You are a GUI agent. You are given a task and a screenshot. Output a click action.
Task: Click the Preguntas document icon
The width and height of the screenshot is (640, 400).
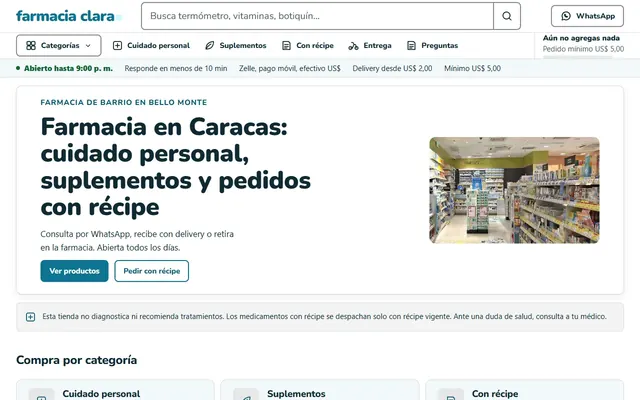click(x=411, y=45)
